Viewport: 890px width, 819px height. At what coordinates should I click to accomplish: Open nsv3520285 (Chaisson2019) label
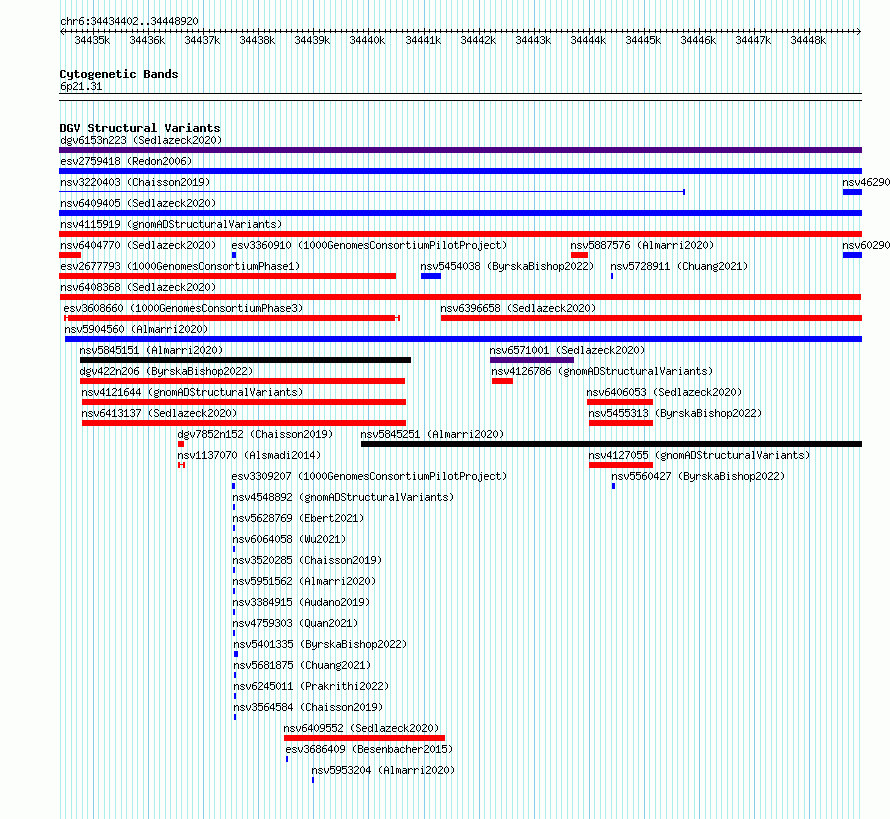pyautogui.click(x=307, y=560)
